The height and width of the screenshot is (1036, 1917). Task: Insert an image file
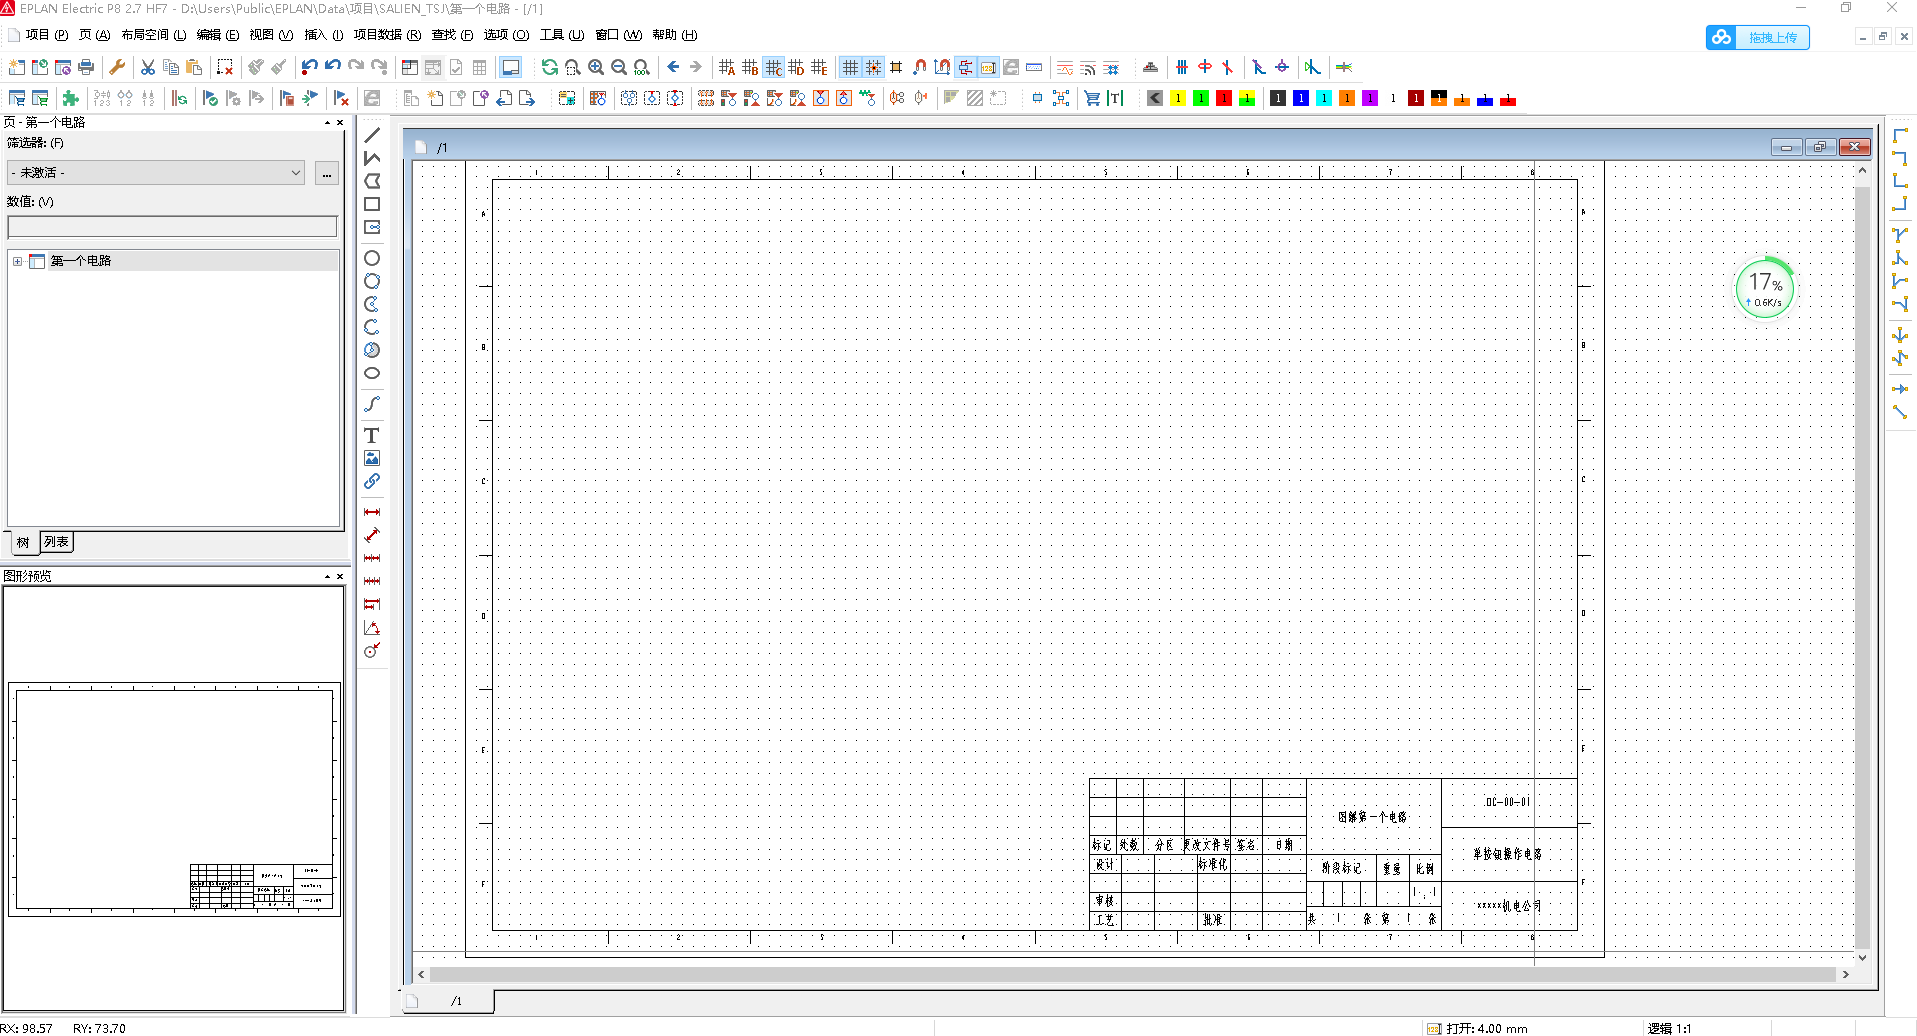coord(372,458)
